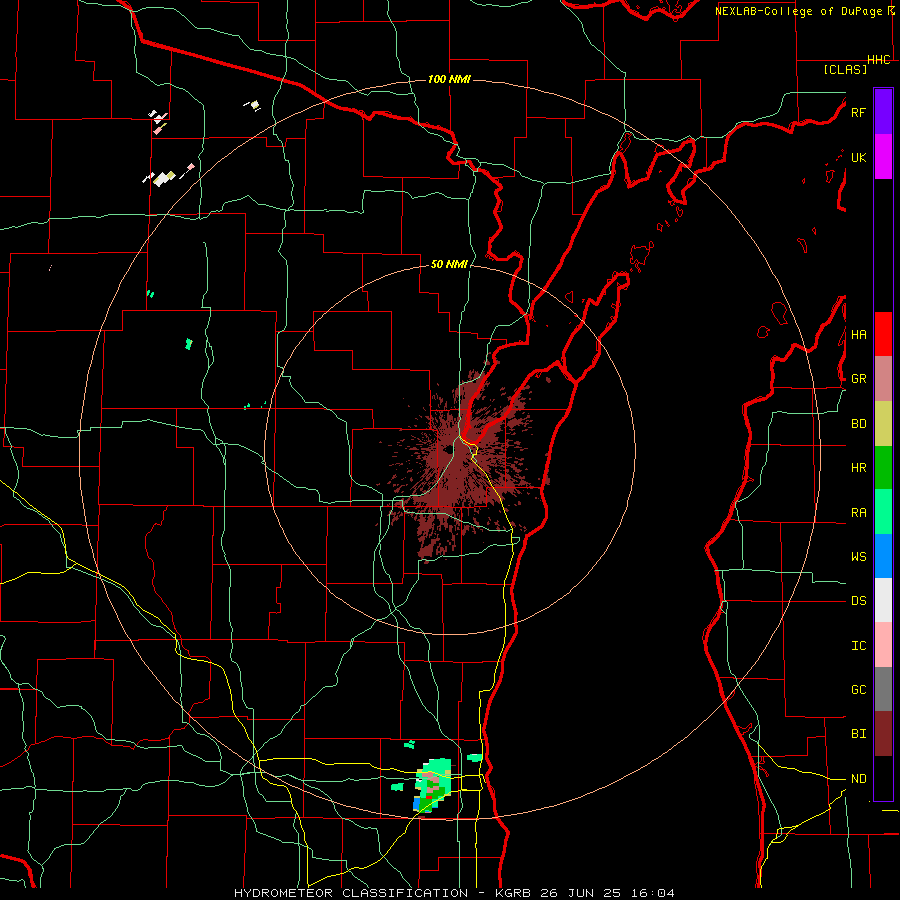Screen dimensions: 900x900
Task: Click the Hydrometeor Classification KGRB caption
Action: [x=454, y=893]
